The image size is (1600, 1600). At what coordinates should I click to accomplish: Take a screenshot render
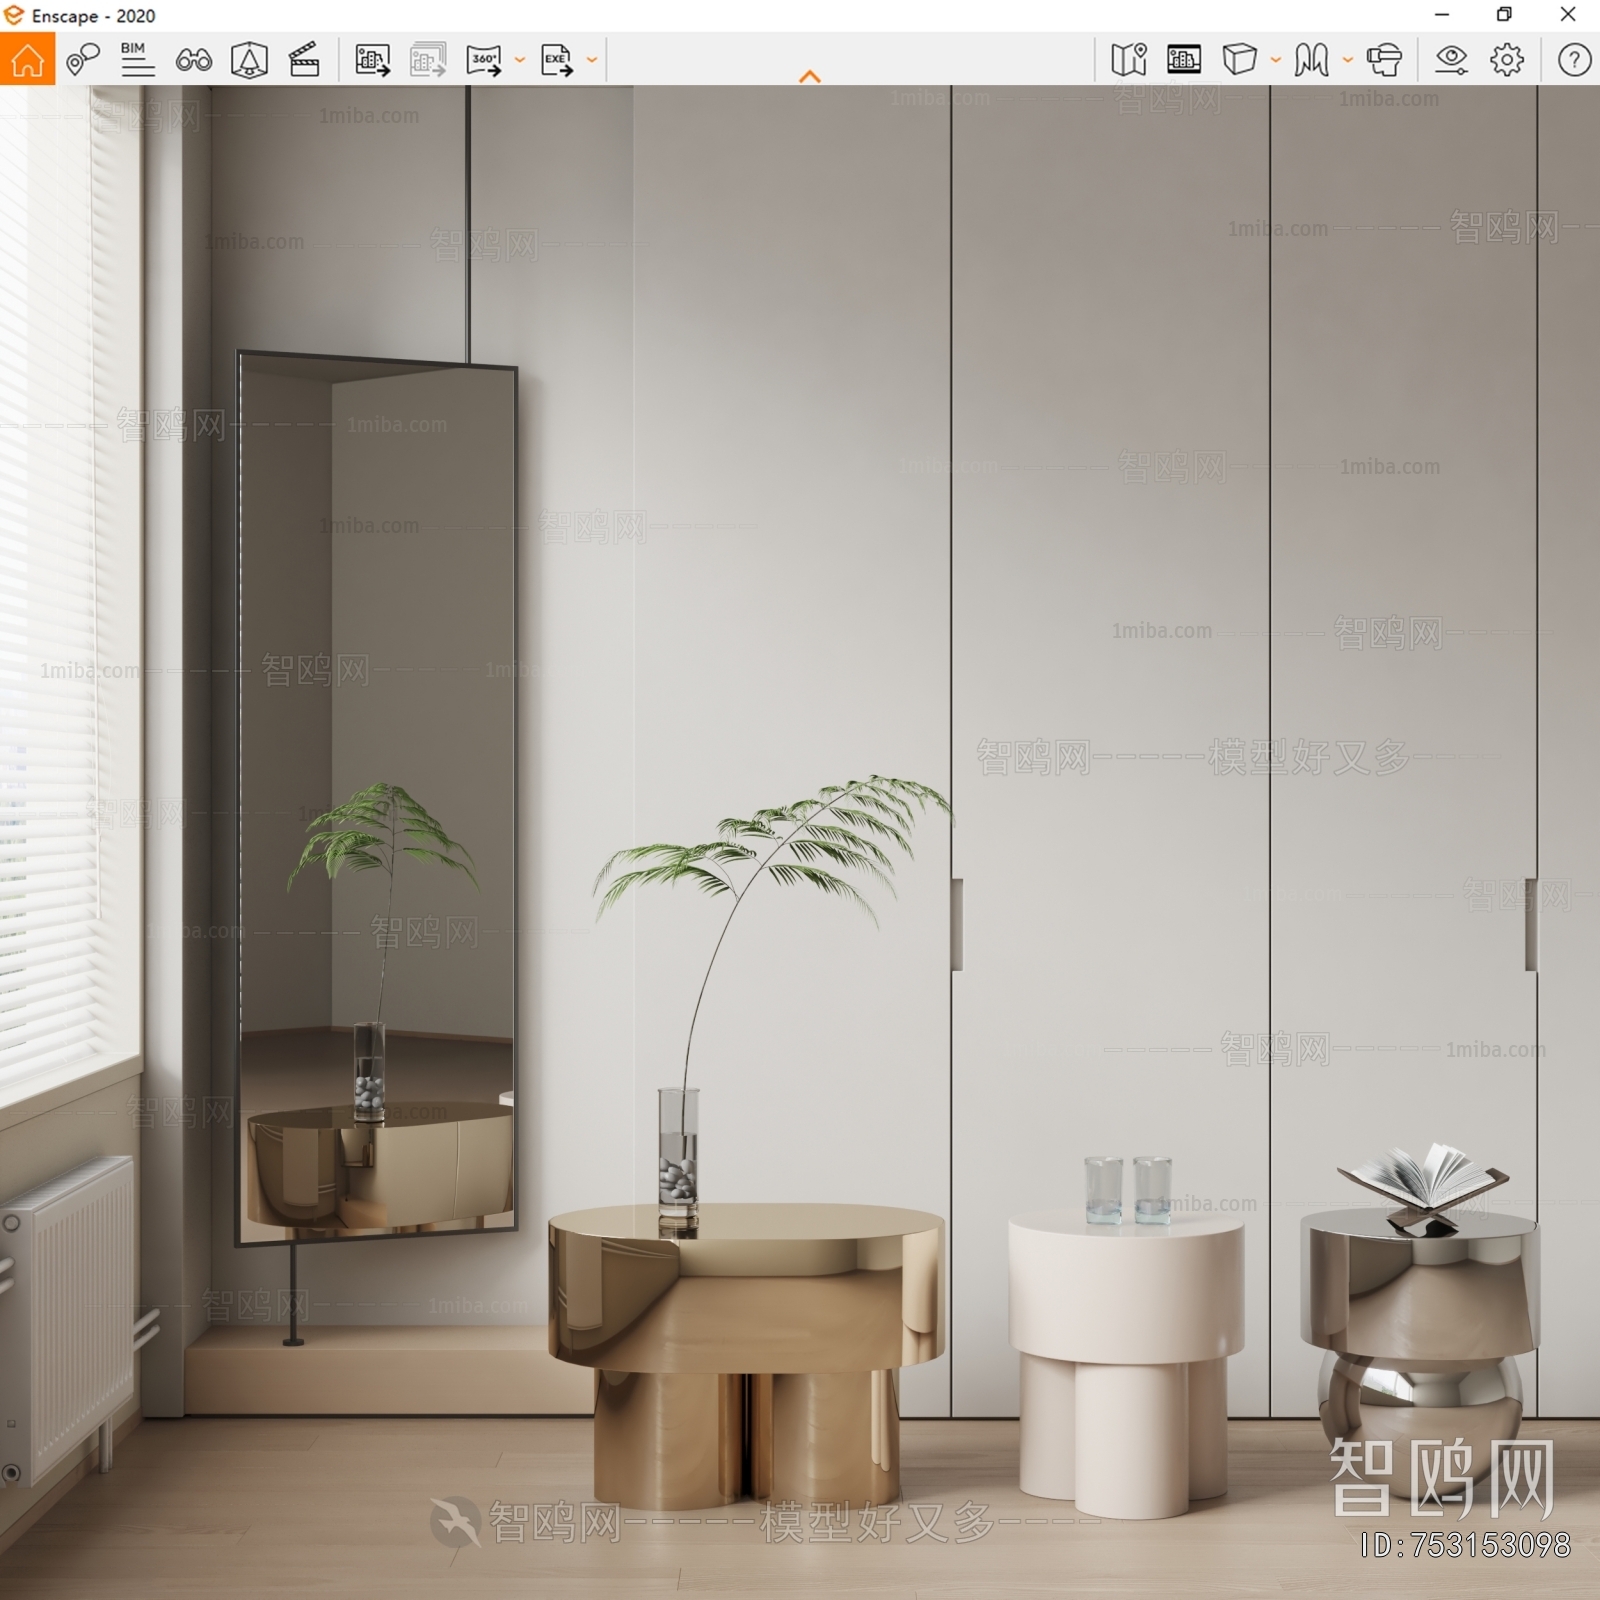[372, 60]
